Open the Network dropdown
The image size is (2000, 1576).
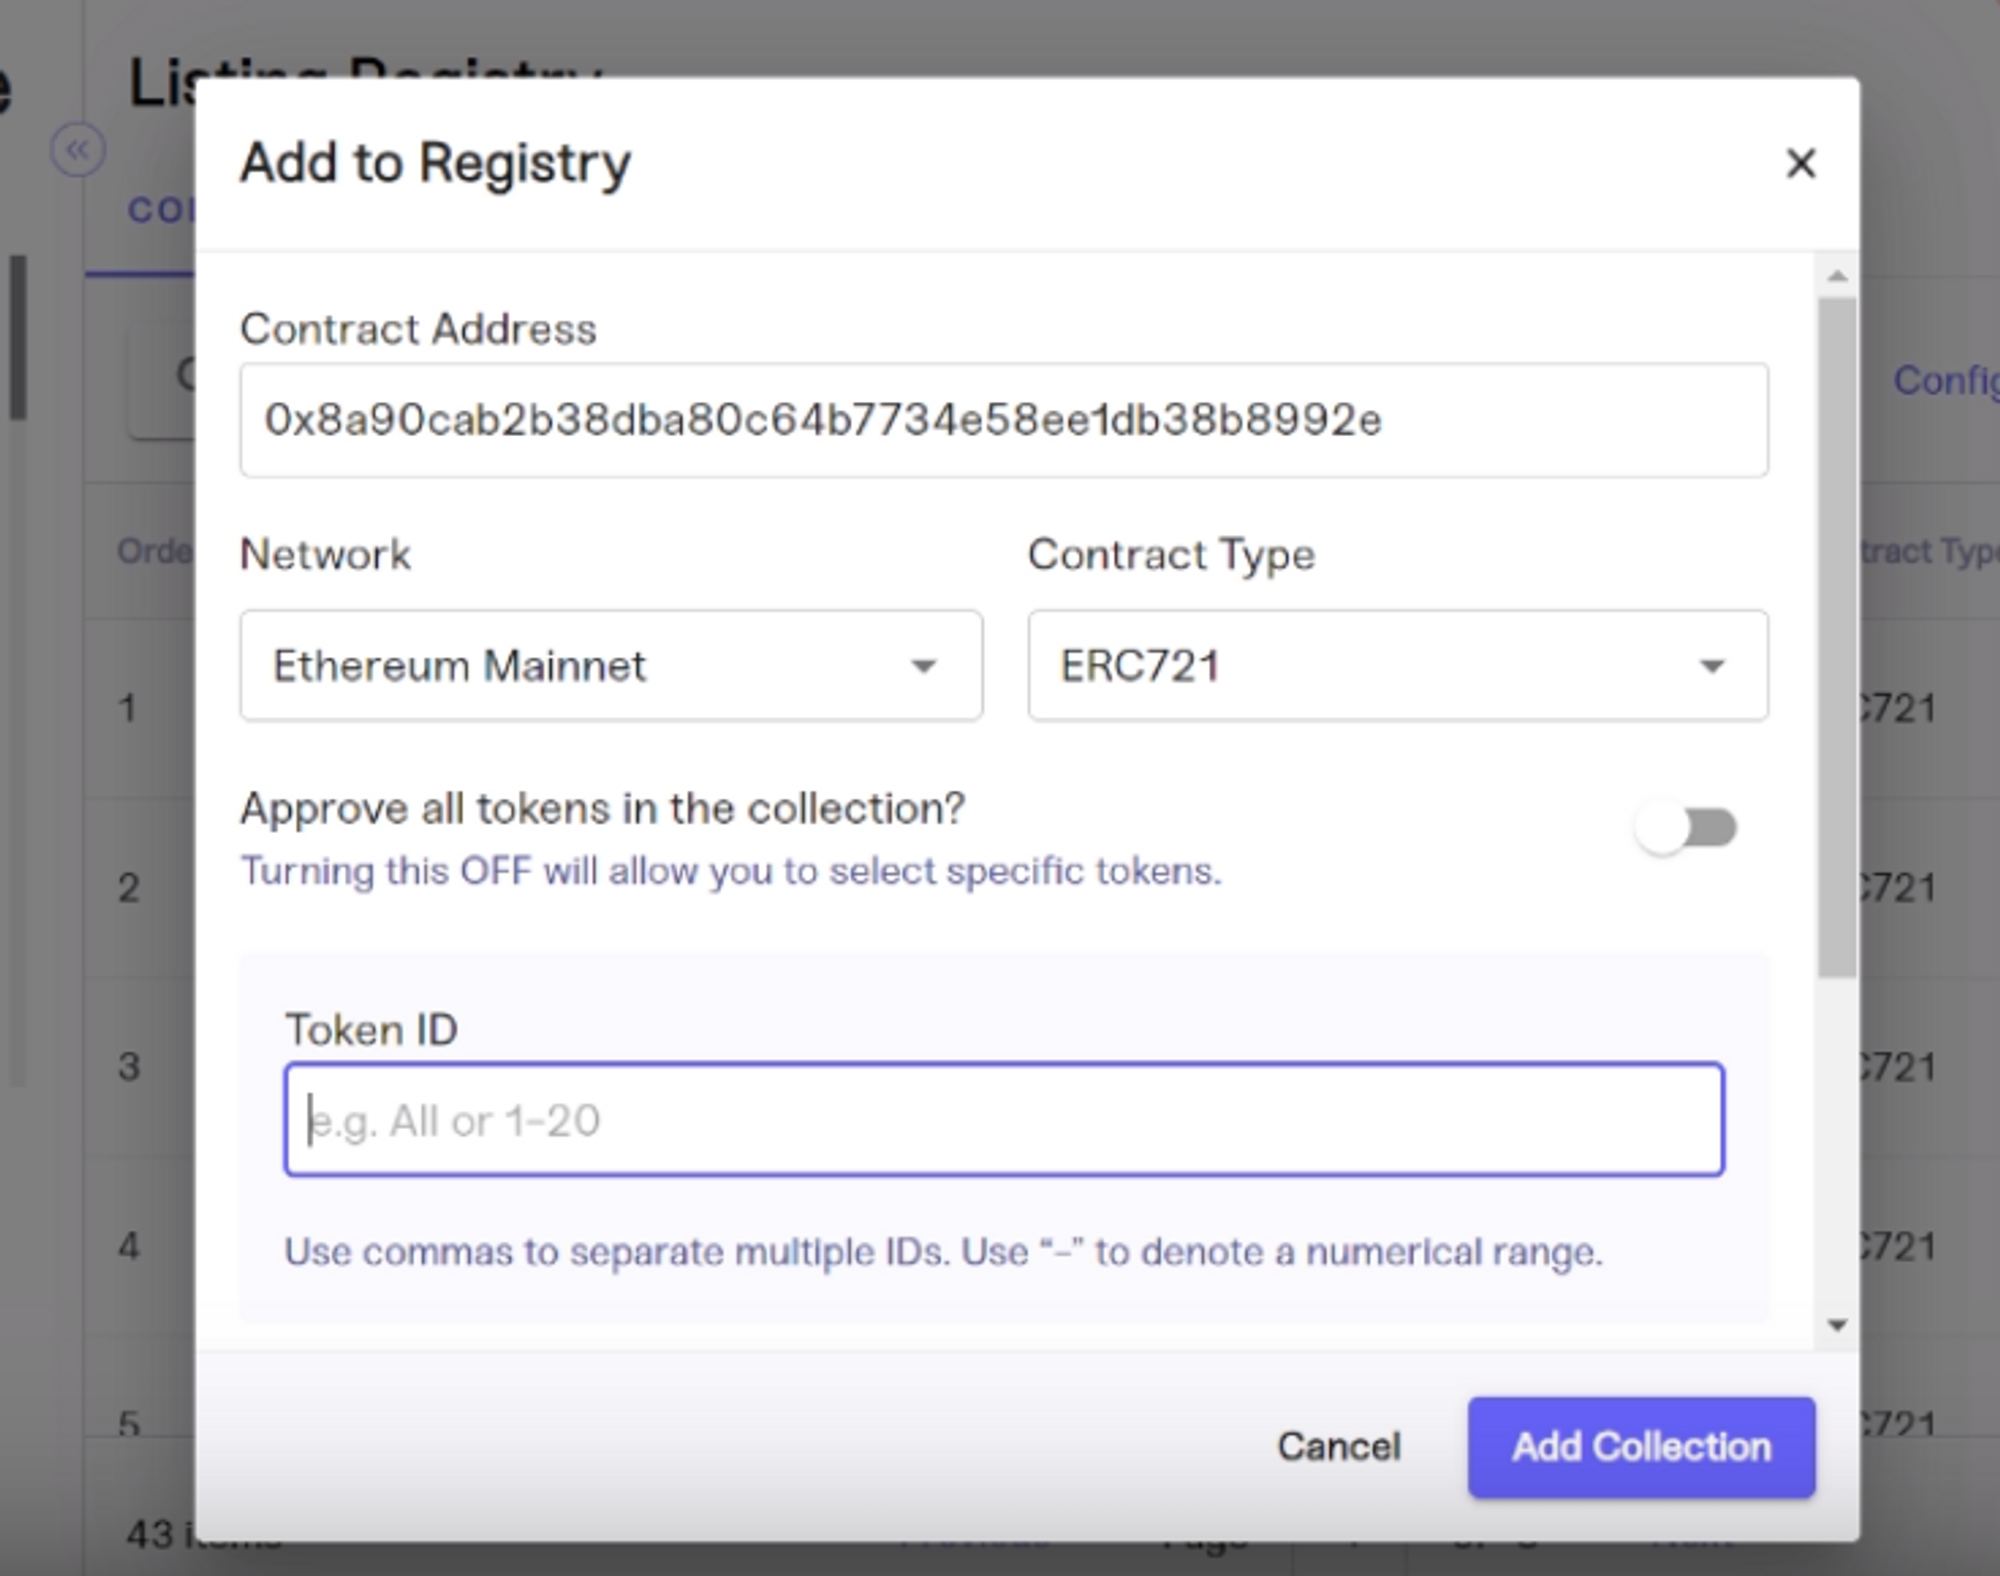click(610, 666)
